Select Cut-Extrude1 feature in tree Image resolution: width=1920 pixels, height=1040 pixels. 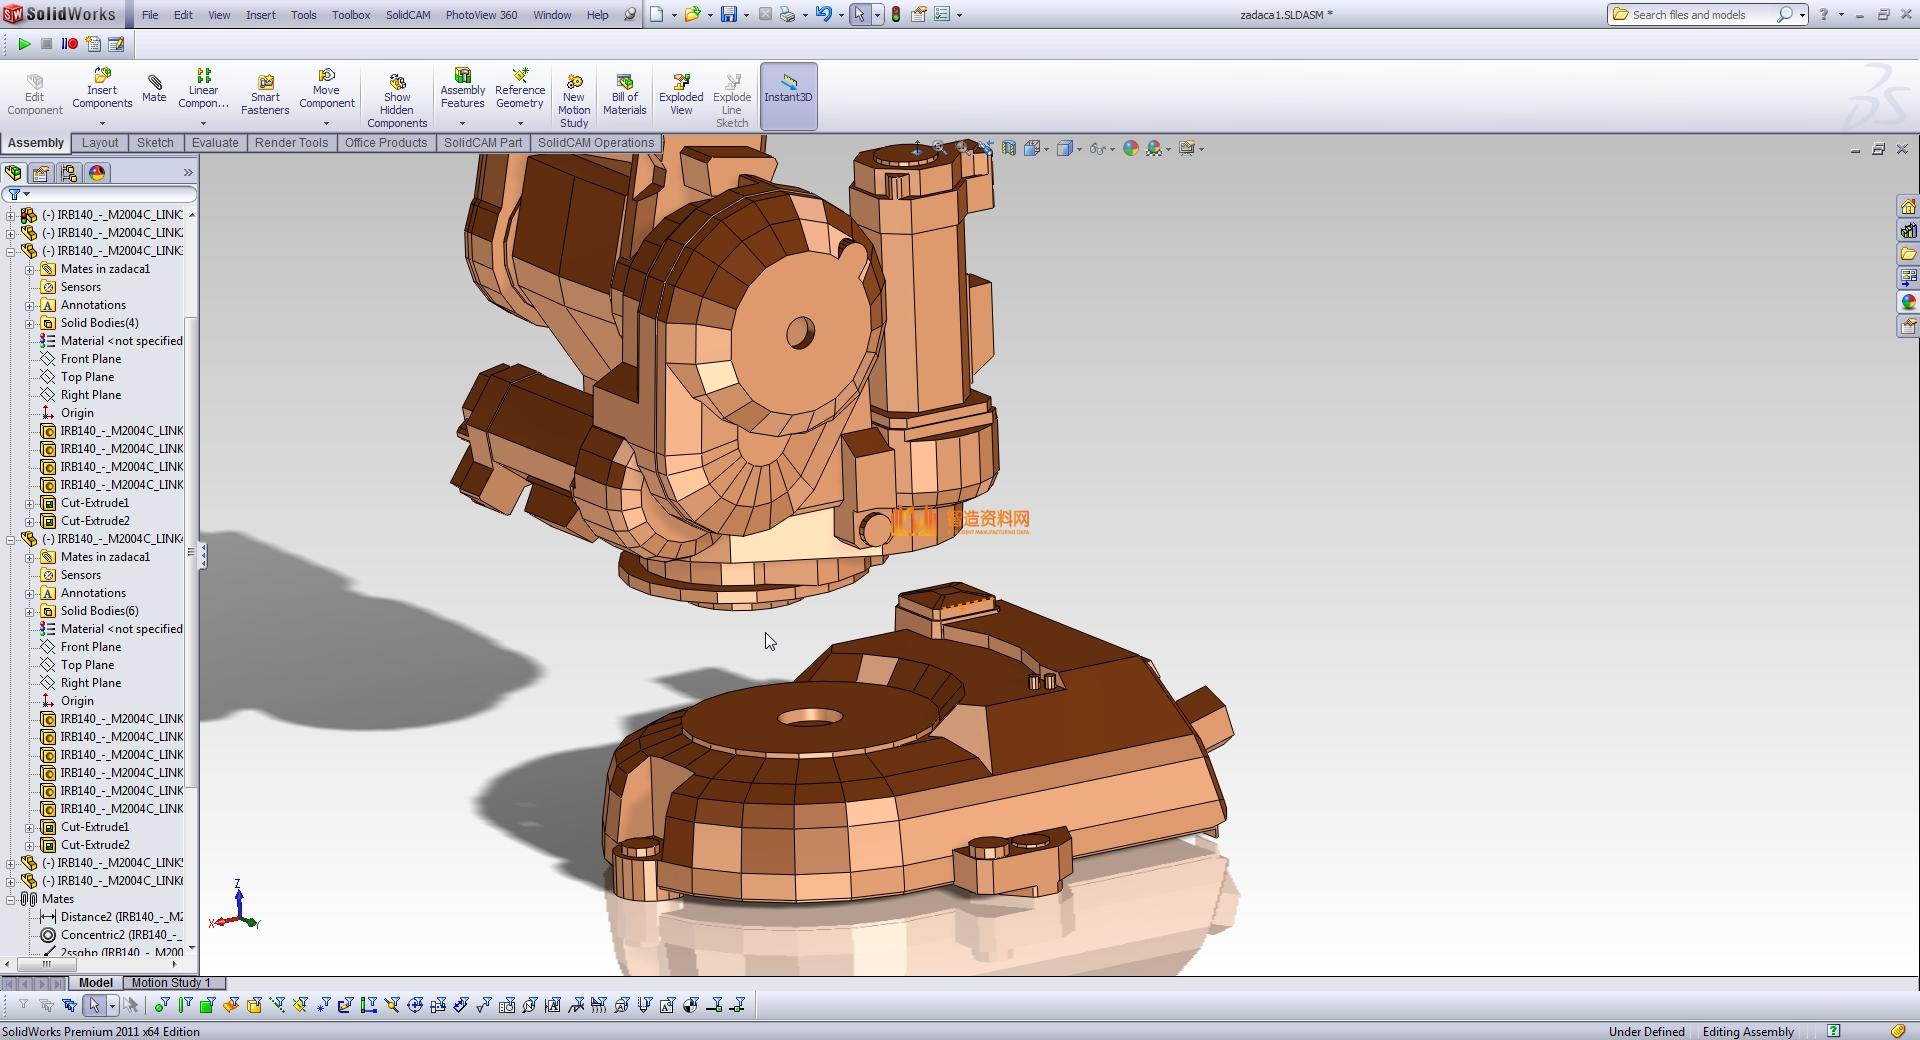click(95, 503)
